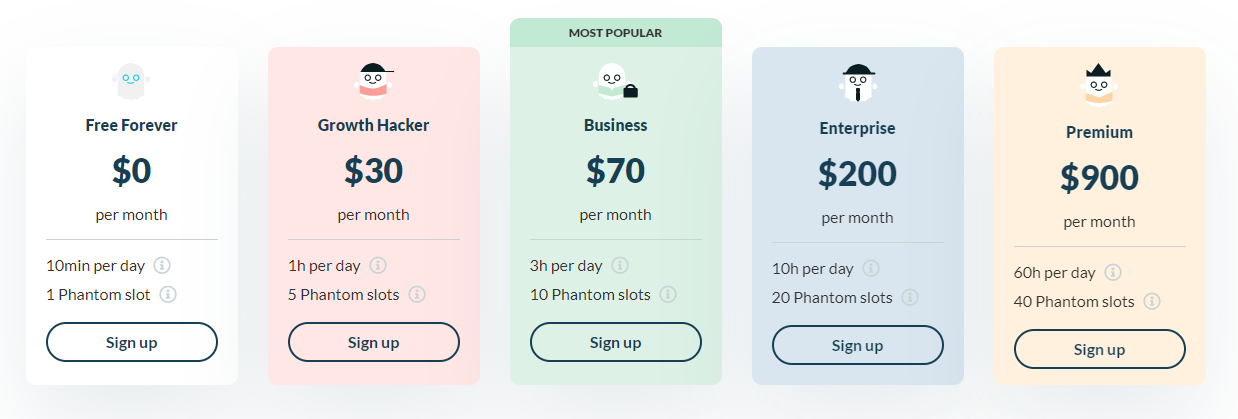This screenshot has height=419, width=1238.
Task: Sign up for the Enterprise plan
Action: click(858, 345)
